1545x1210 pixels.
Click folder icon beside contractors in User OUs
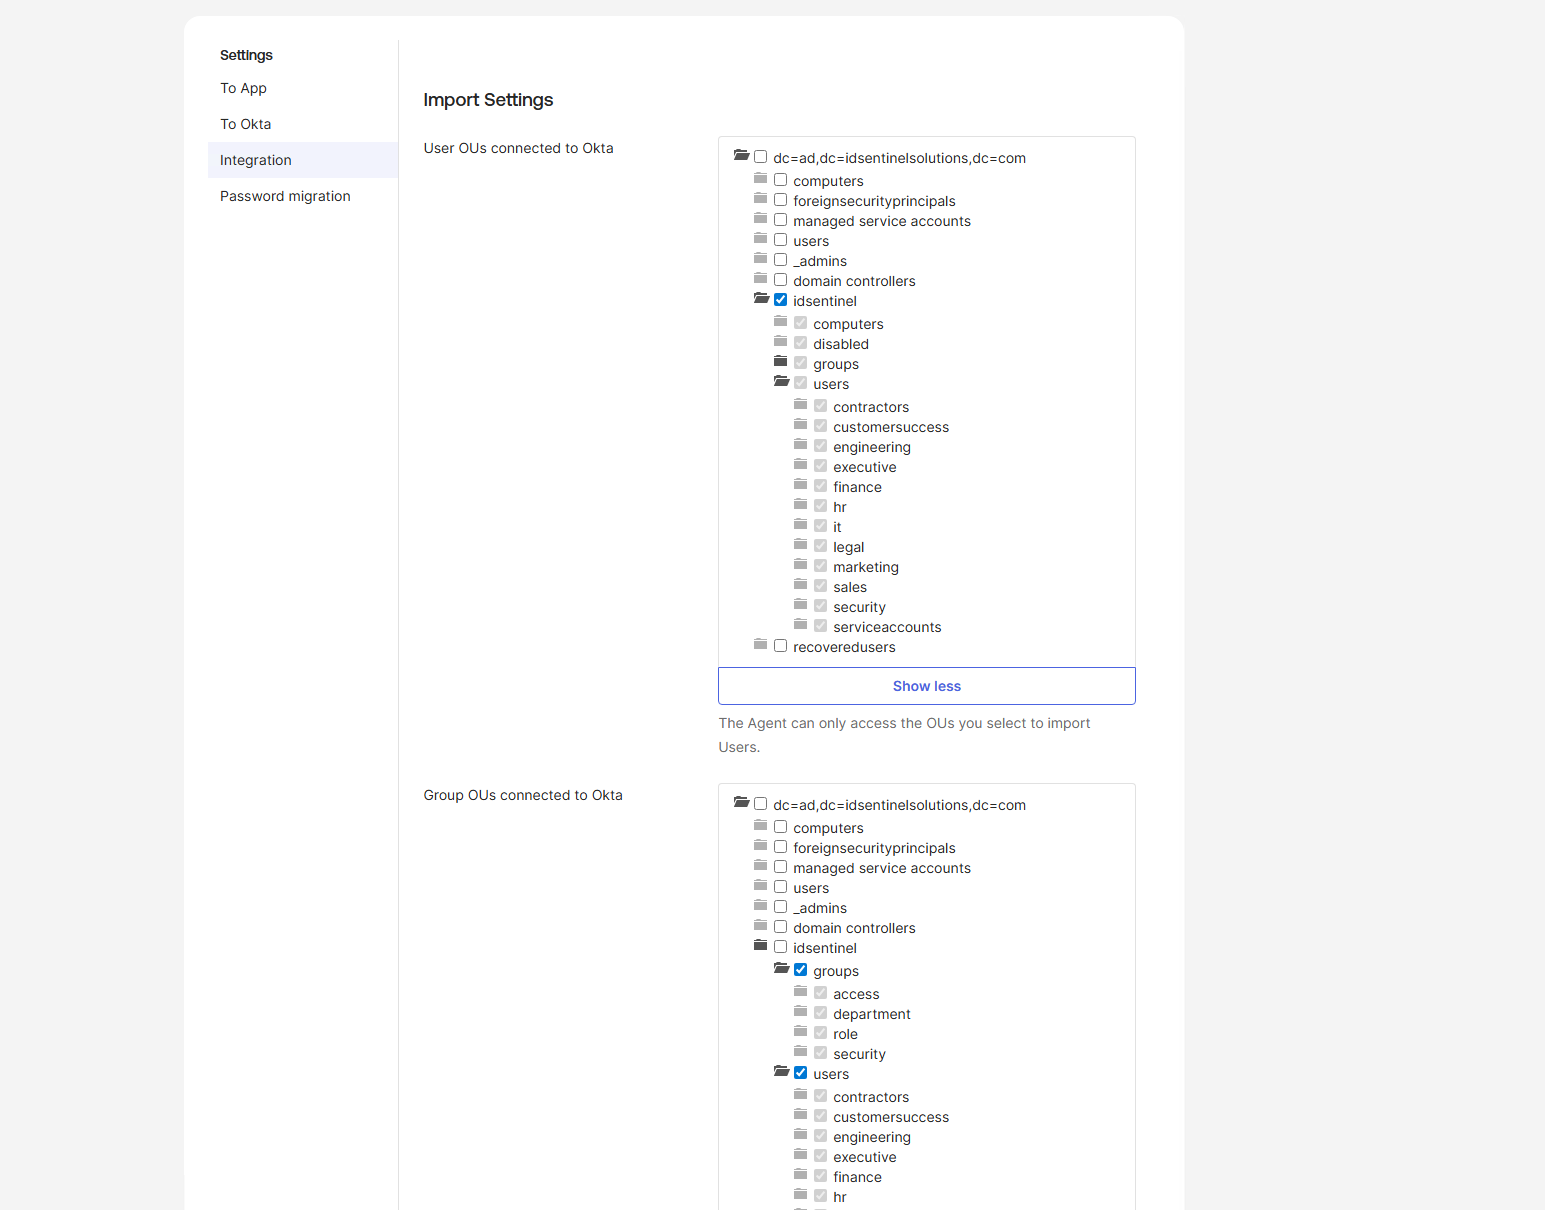(800, 405)
